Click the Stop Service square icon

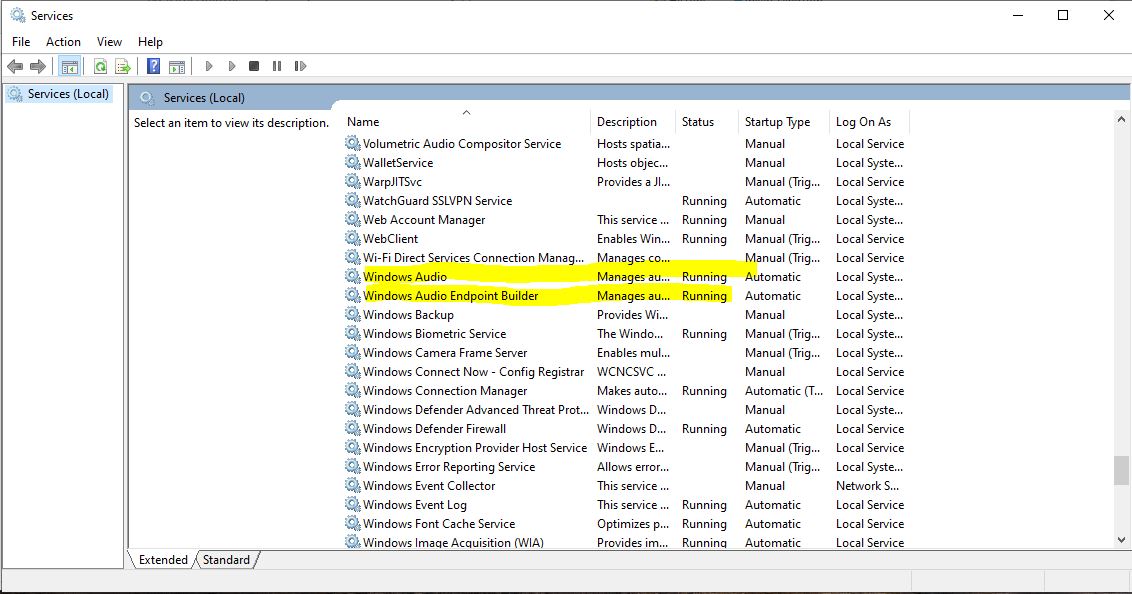click(254, 67)
